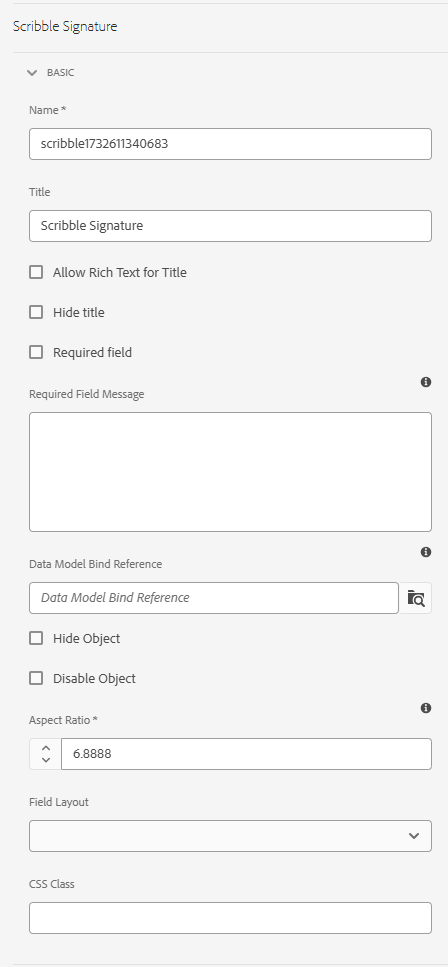Increase Aspect Ratio with up arrow
448x967 pixels.
pyautogui.click(x=46, y=748)
